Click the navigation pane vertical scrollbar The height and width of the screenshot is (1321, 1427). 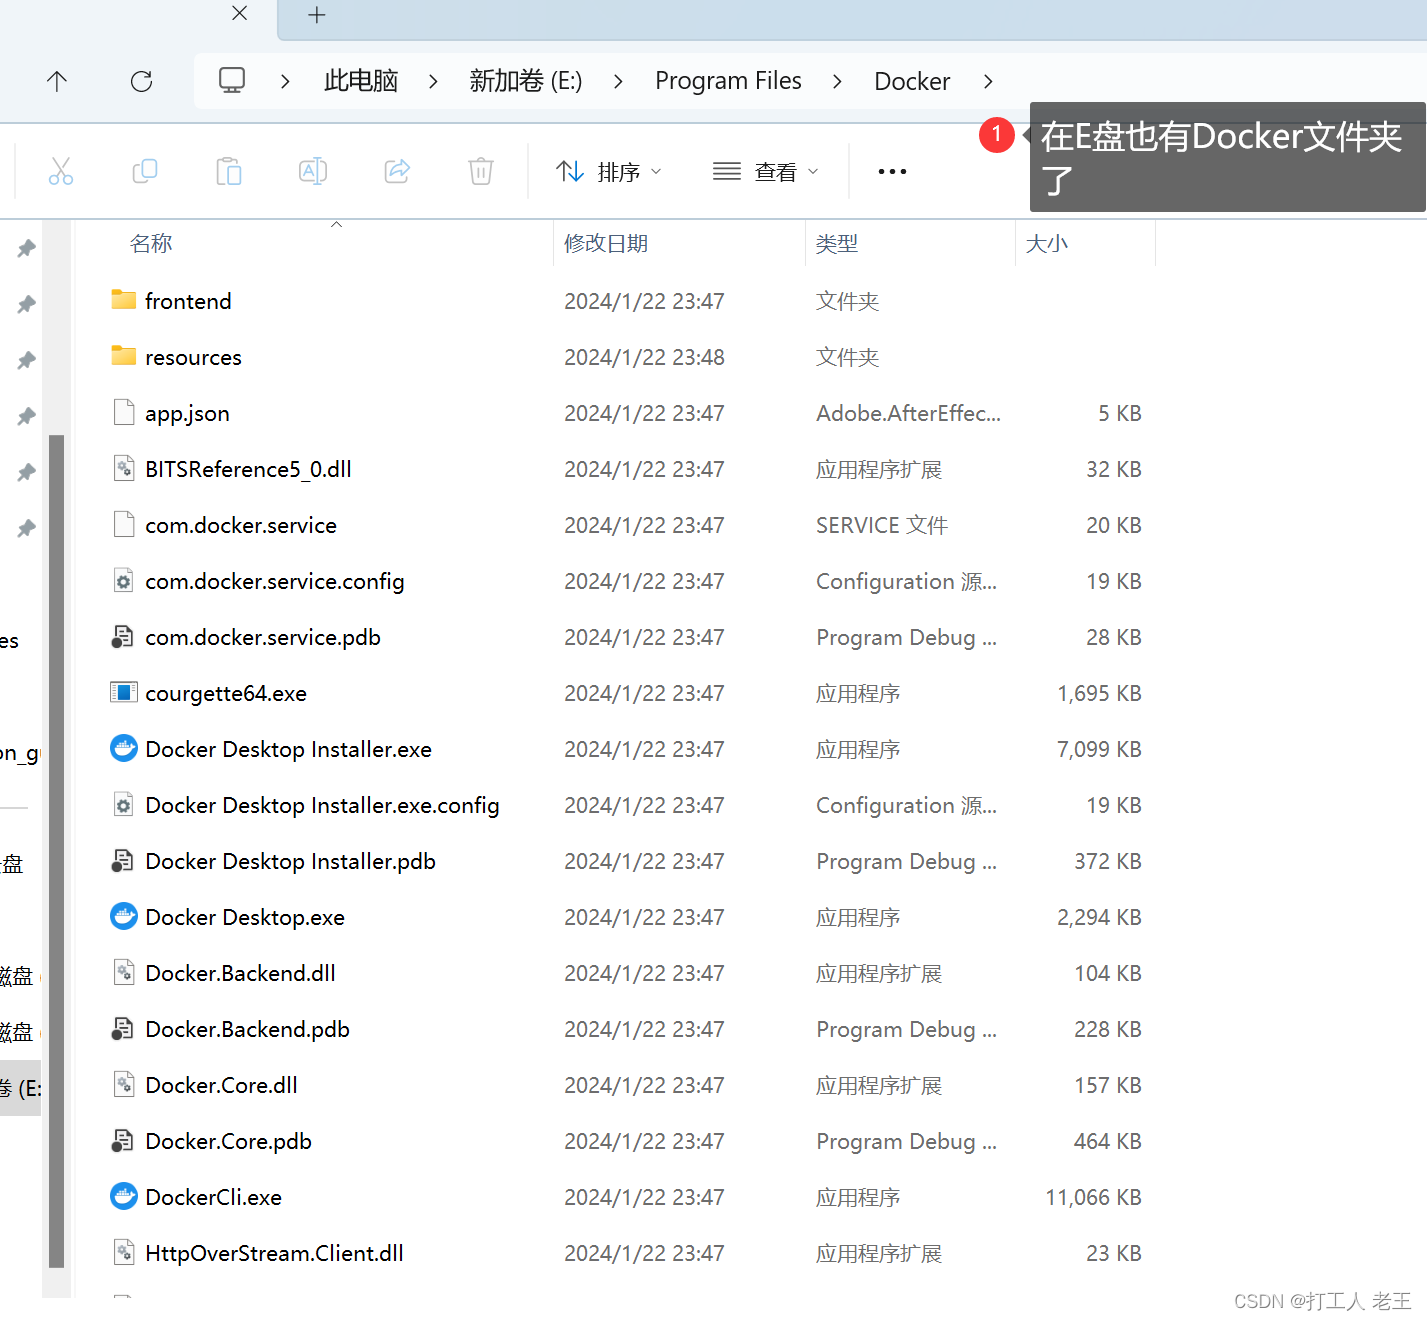tap(56, 850)
